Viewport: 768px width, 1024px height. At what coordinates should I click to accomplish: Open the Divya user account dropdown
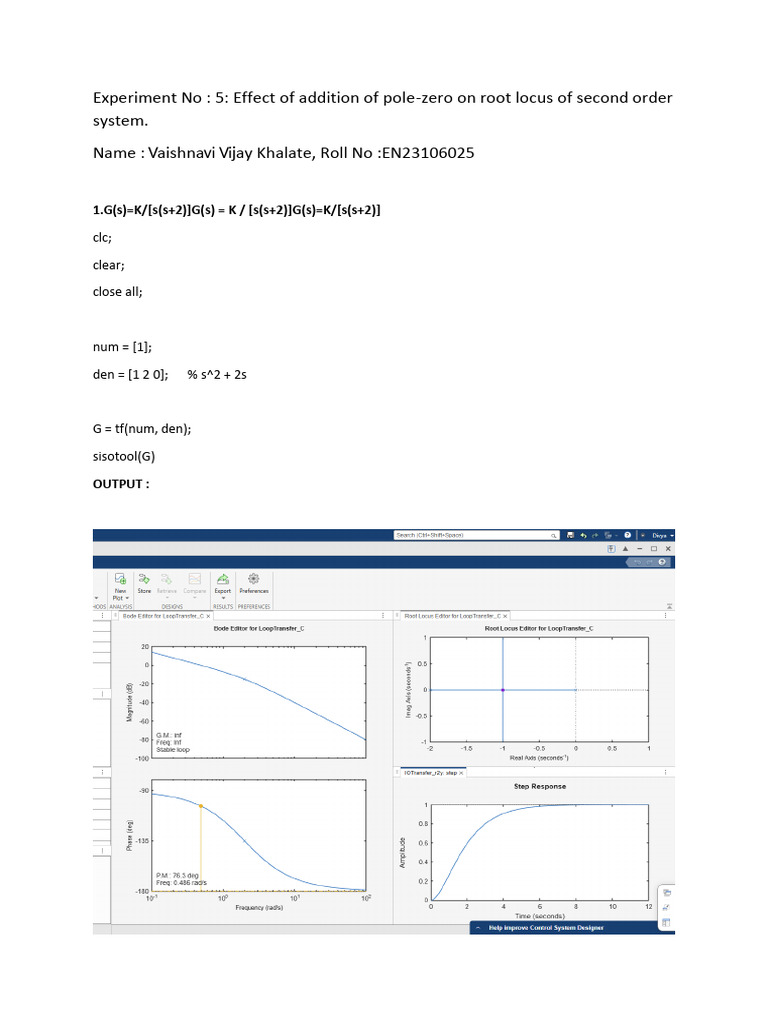(x=662, y=536)
